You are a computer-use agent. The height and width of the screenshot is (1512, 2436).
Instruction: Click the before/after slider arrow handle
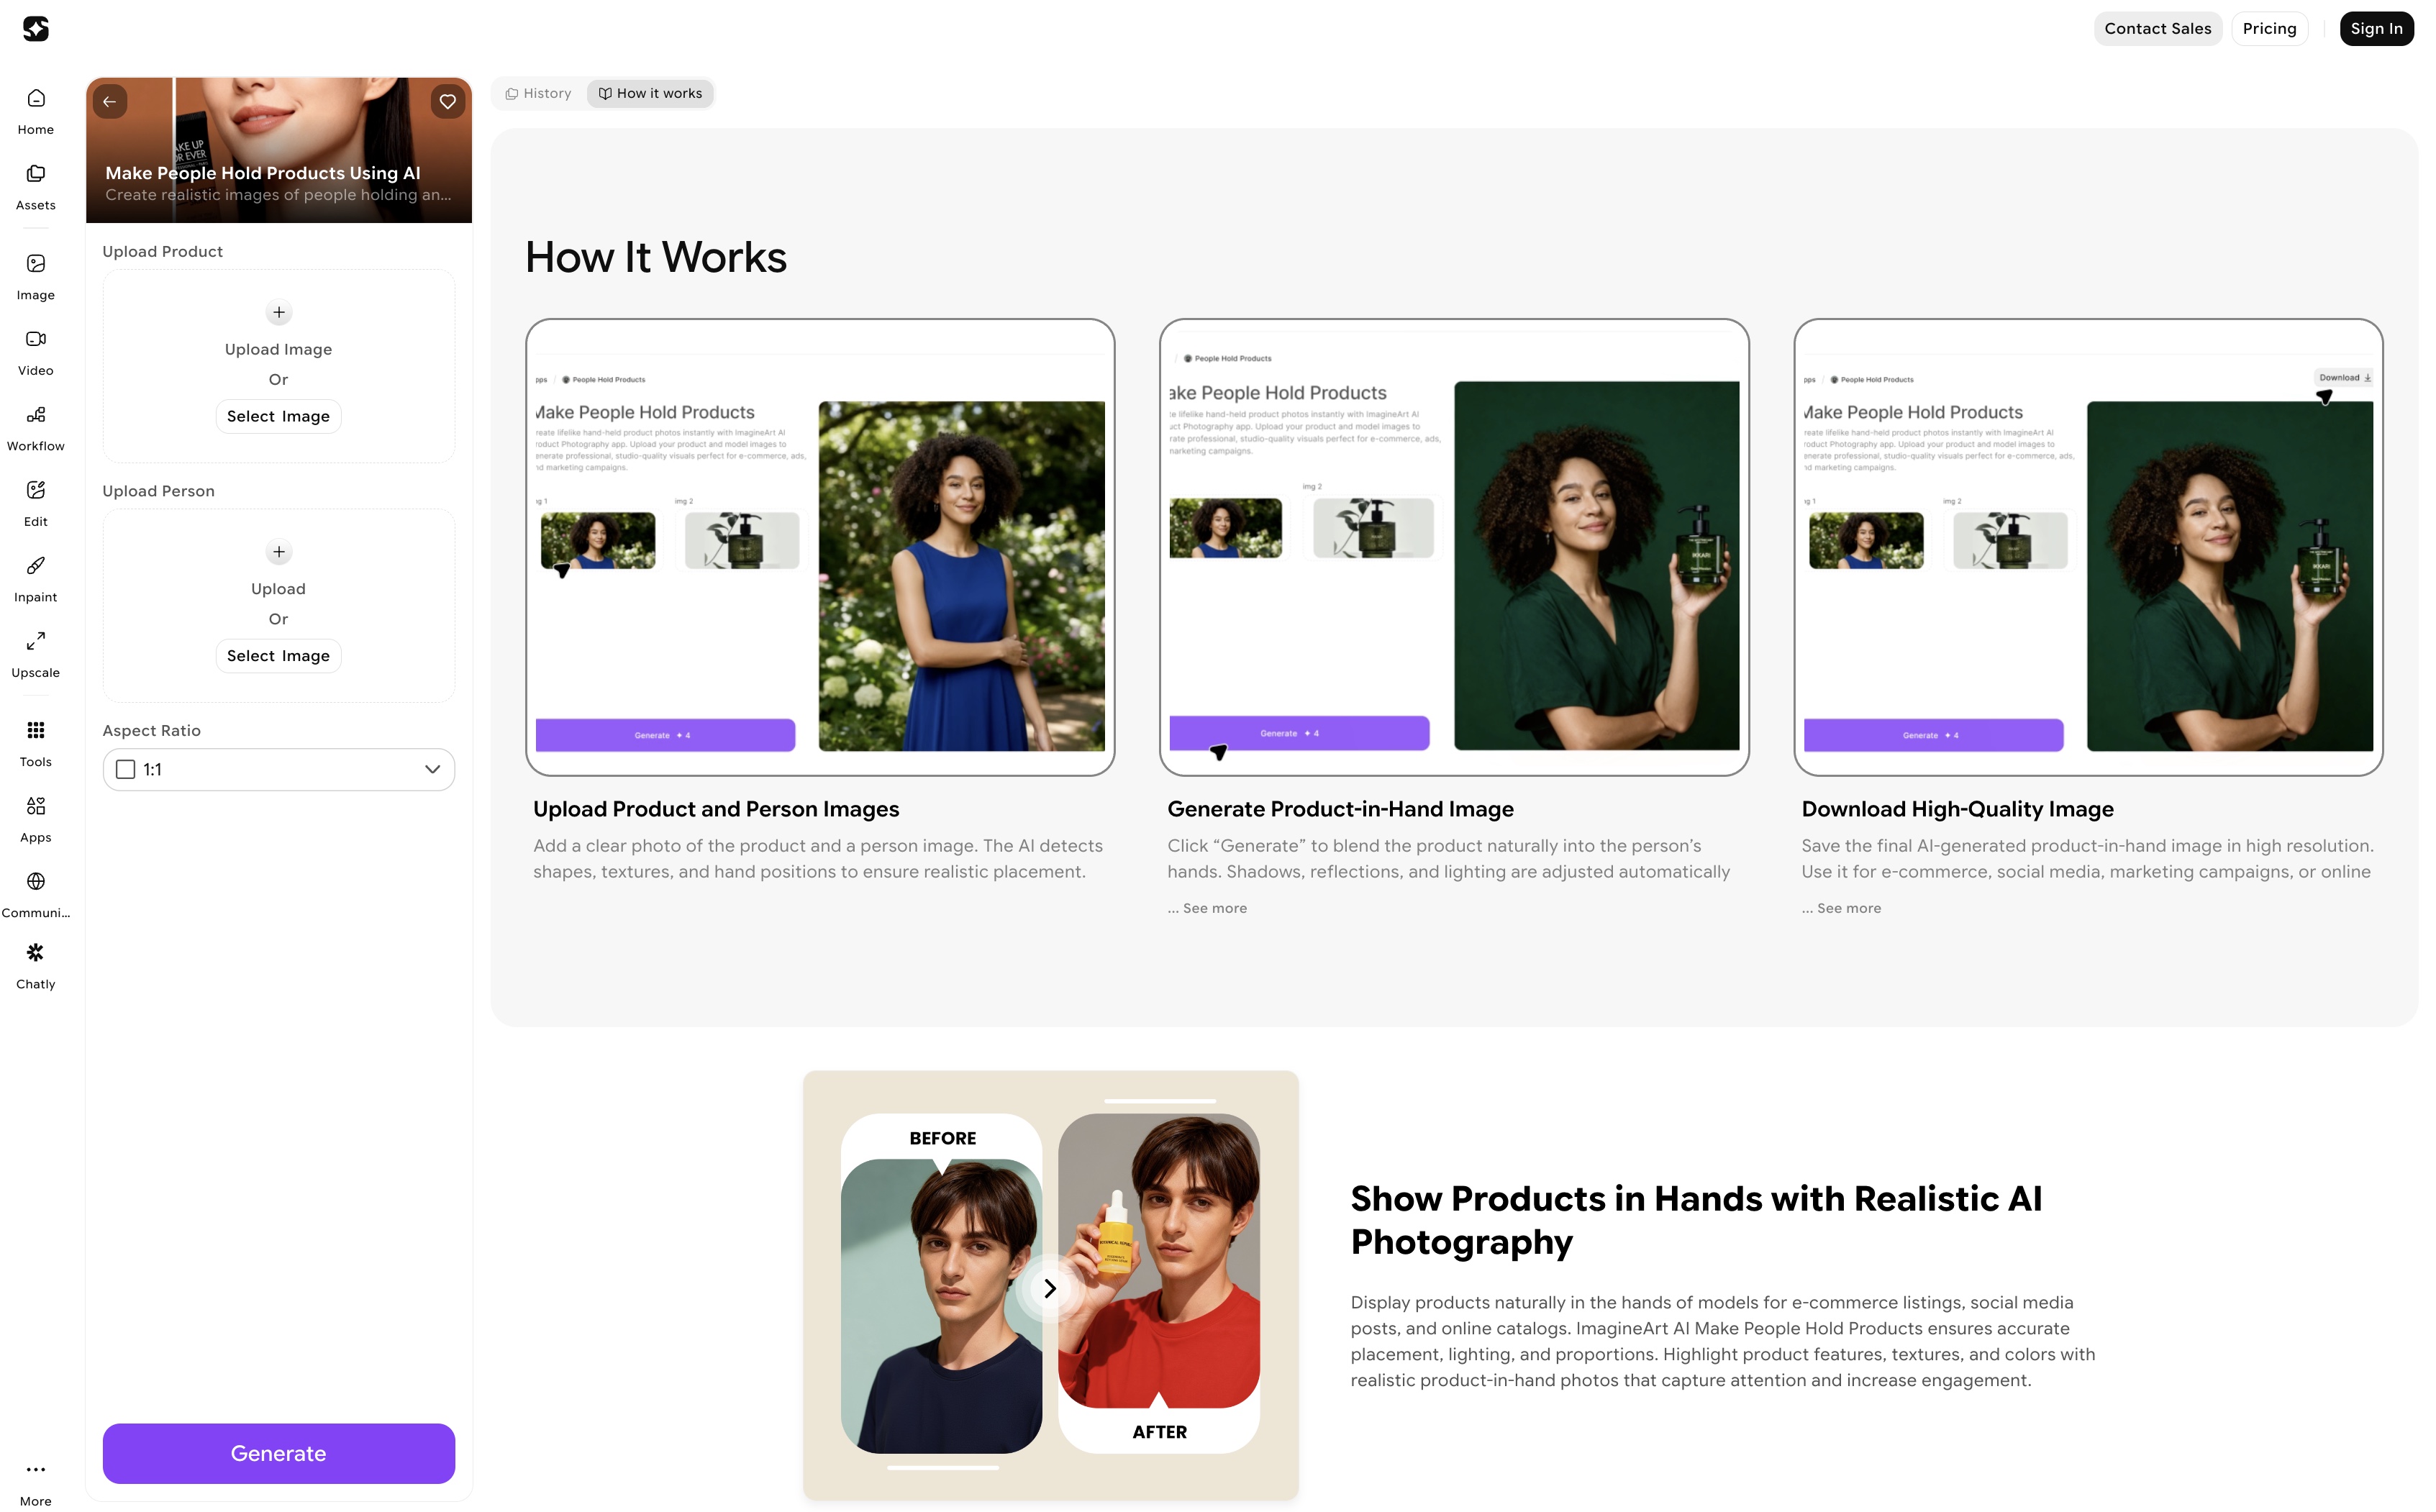[x=1049, y=1288]
